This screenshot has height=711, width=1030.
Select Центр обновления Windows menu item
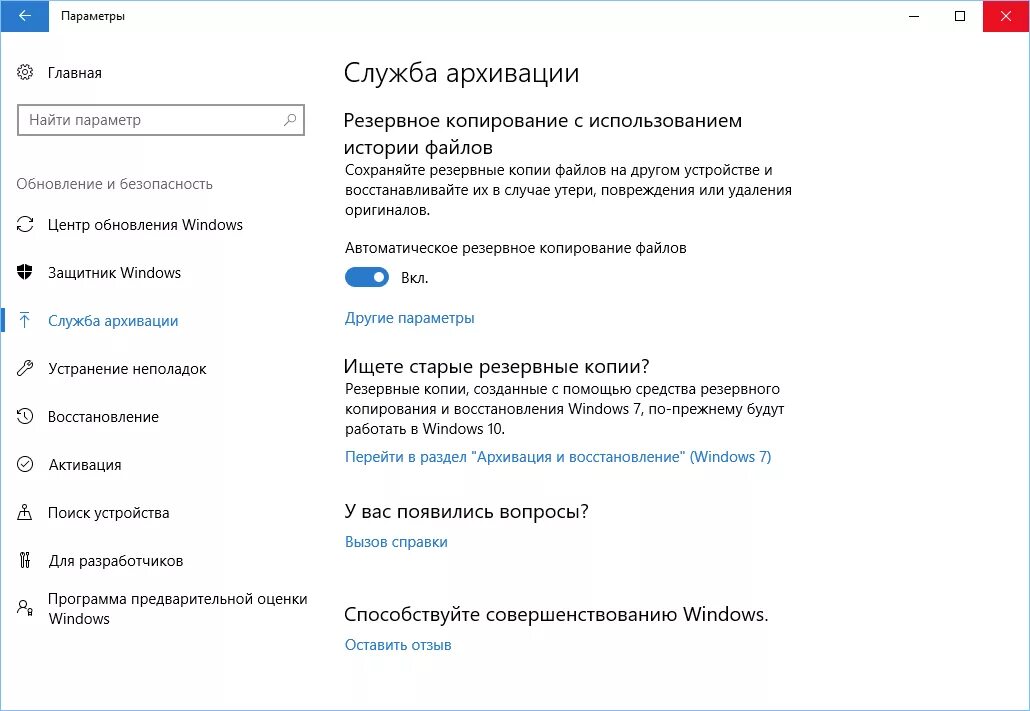[x=145, y=225]
